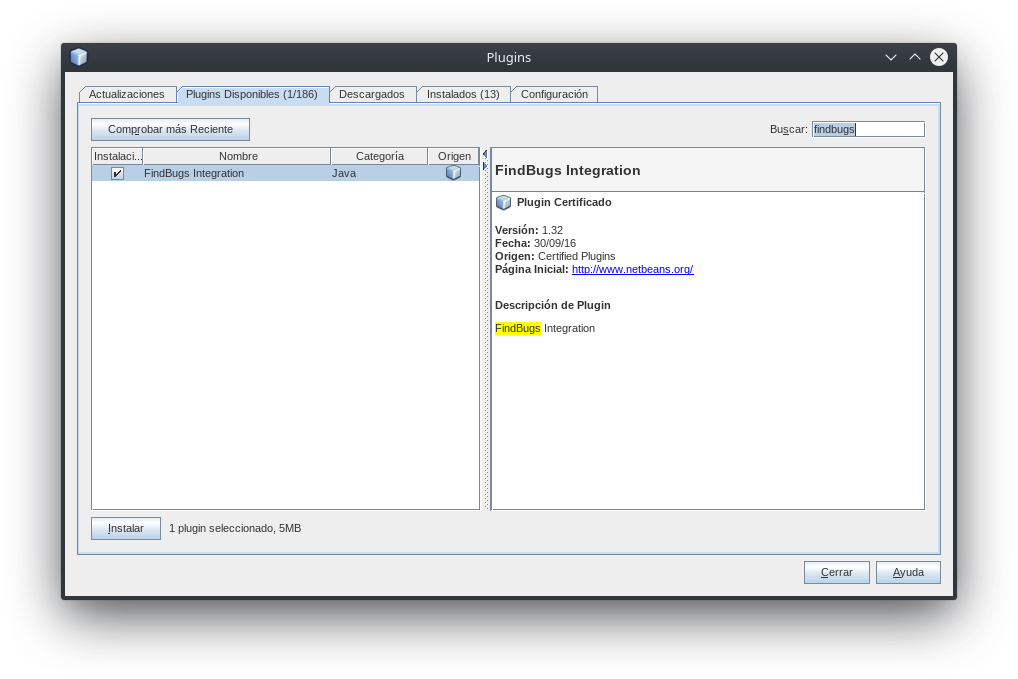Open the Descargados tab

click(x=371, y=94)
